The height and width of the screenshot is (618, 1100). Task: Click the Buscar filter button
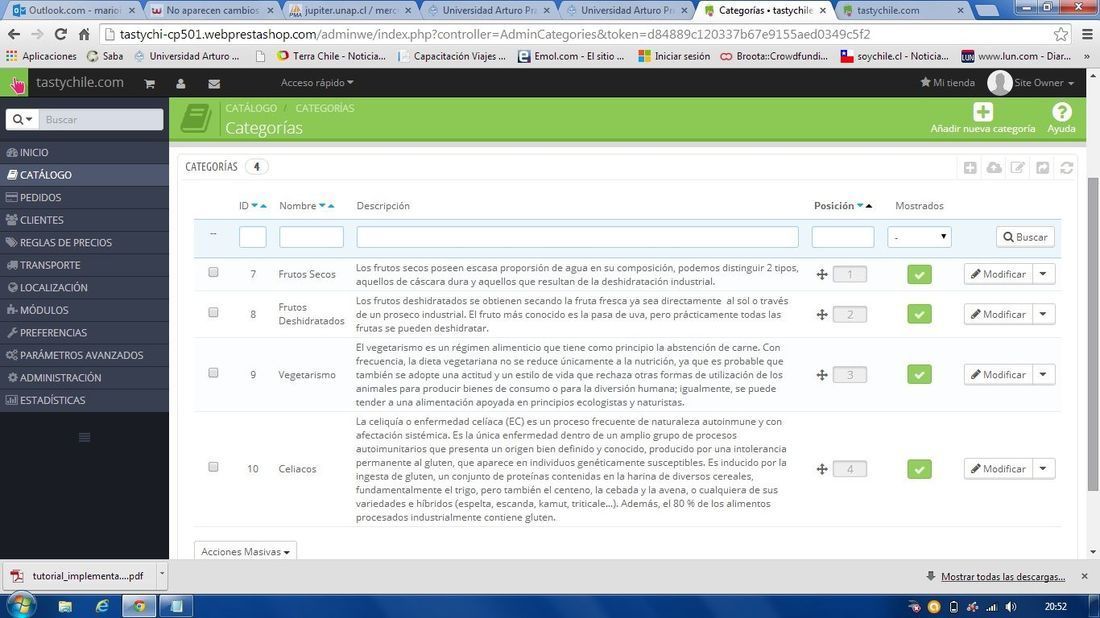(1025, 237)
